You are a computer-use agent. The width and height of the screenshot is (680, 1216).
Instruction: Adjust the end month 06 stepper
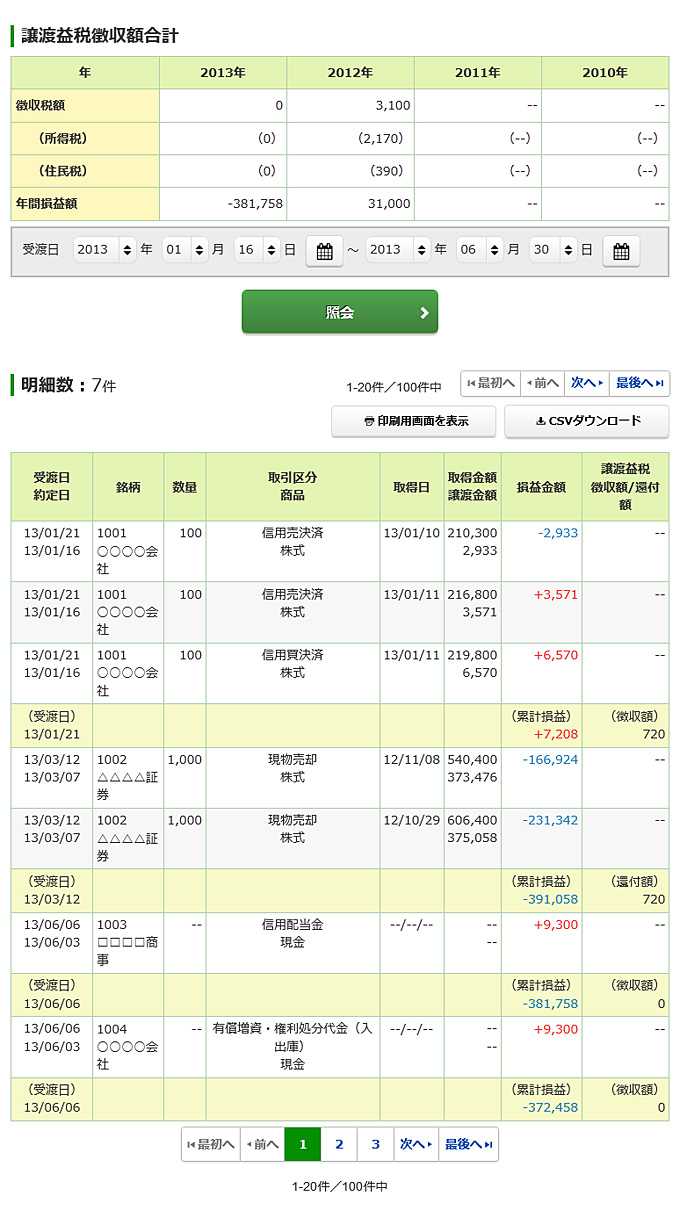[480, 250]
